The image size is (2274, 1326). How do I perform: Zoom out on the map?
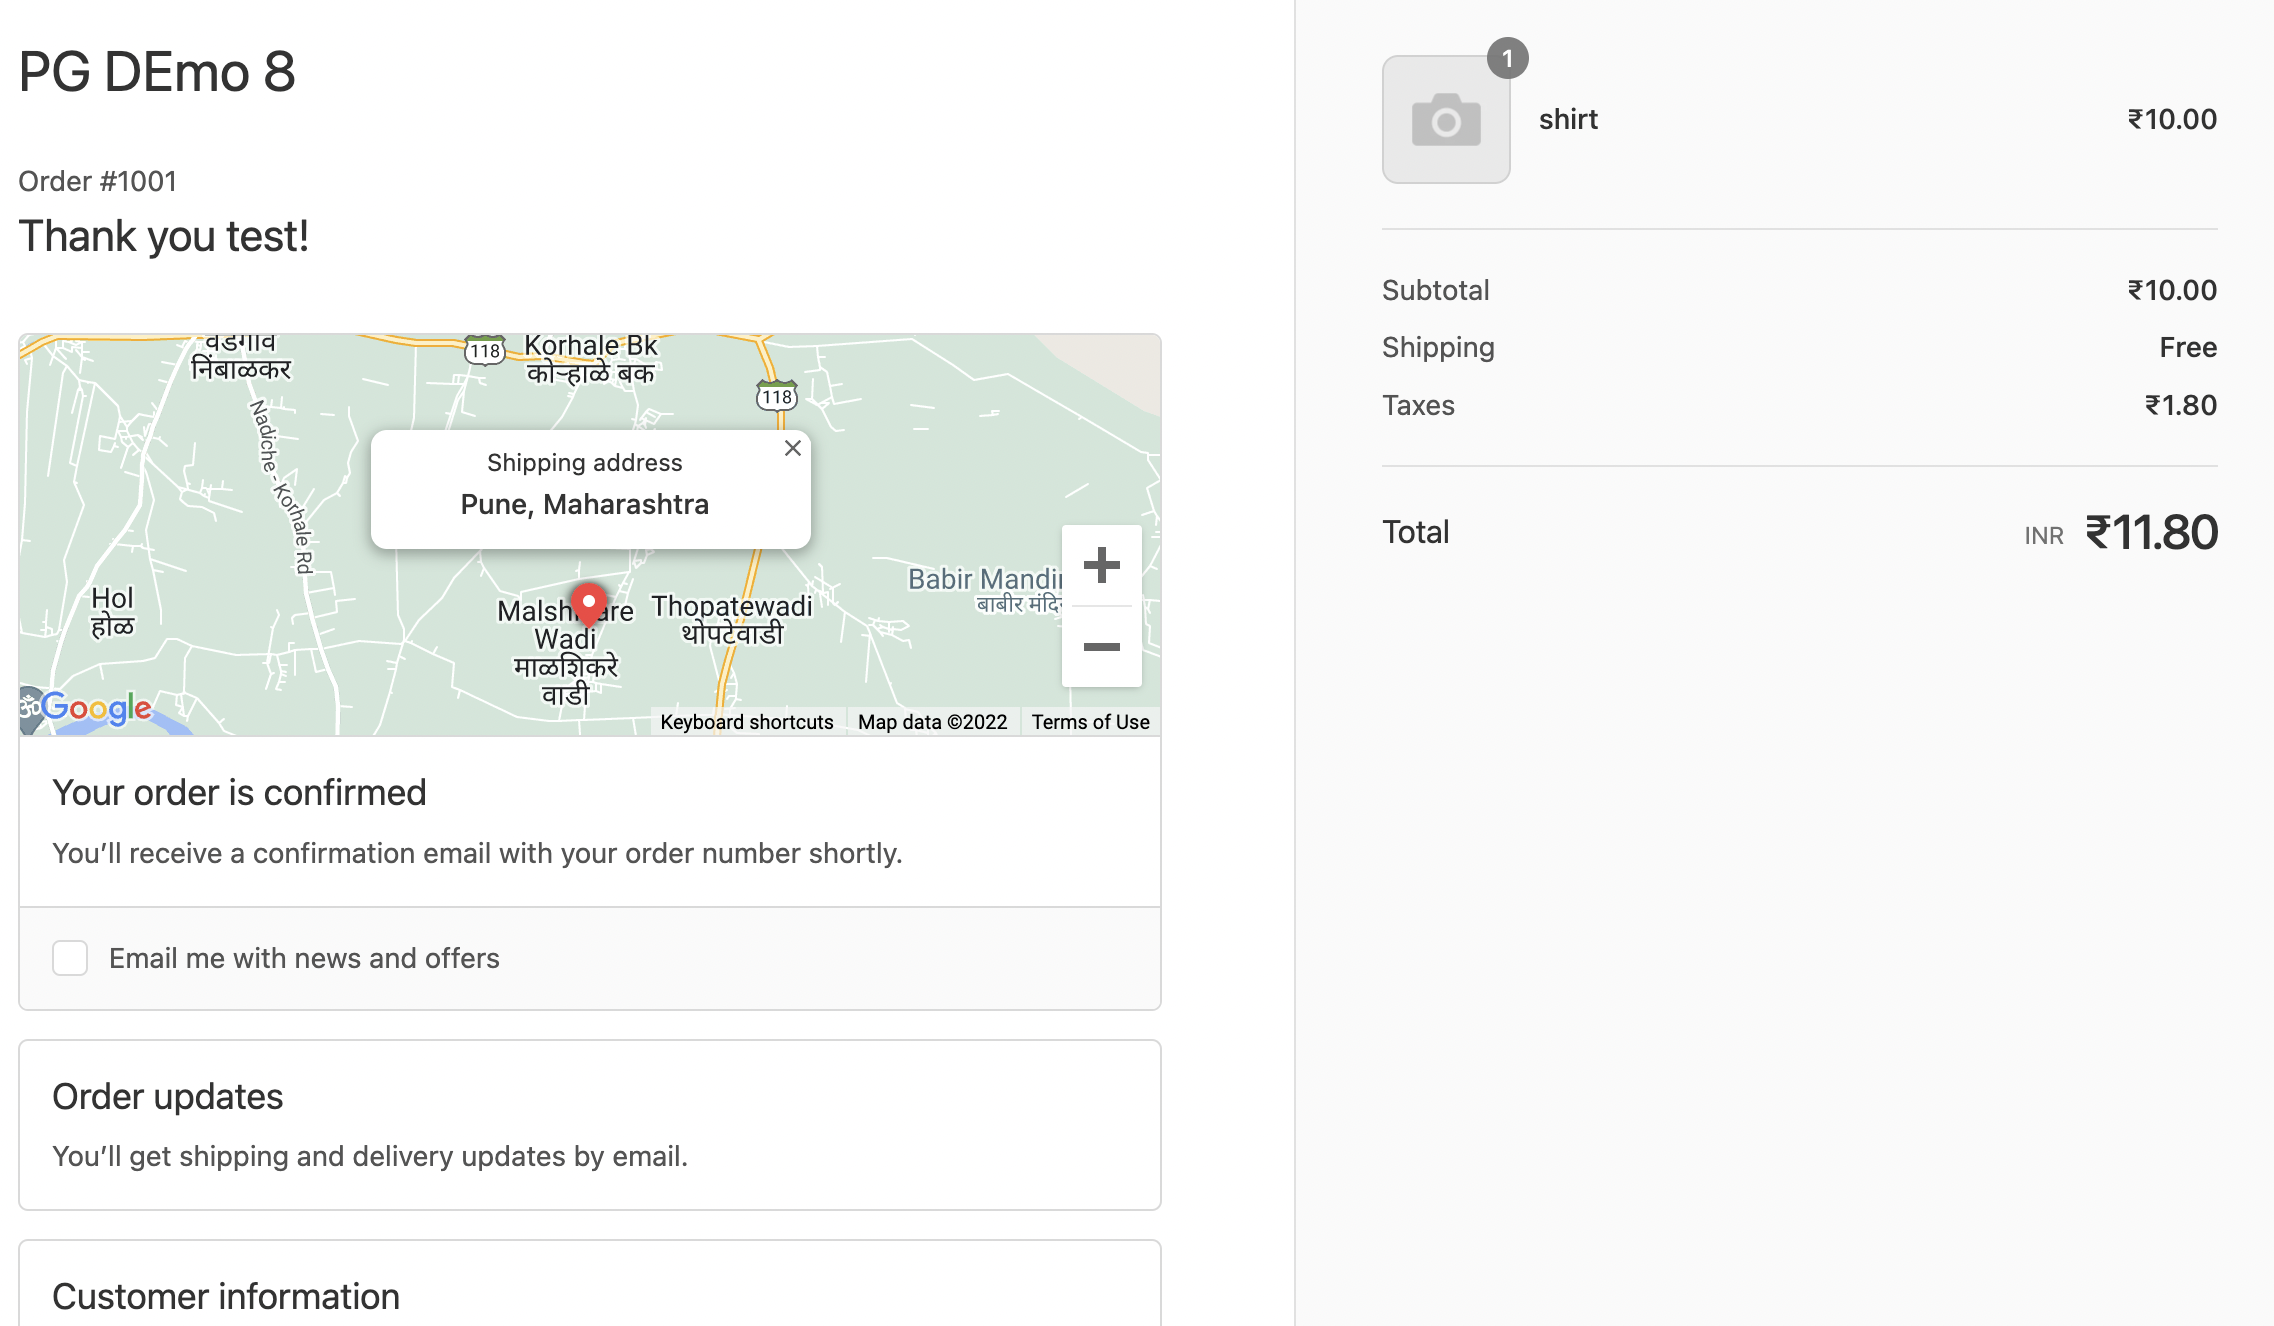click(1101, 647)
